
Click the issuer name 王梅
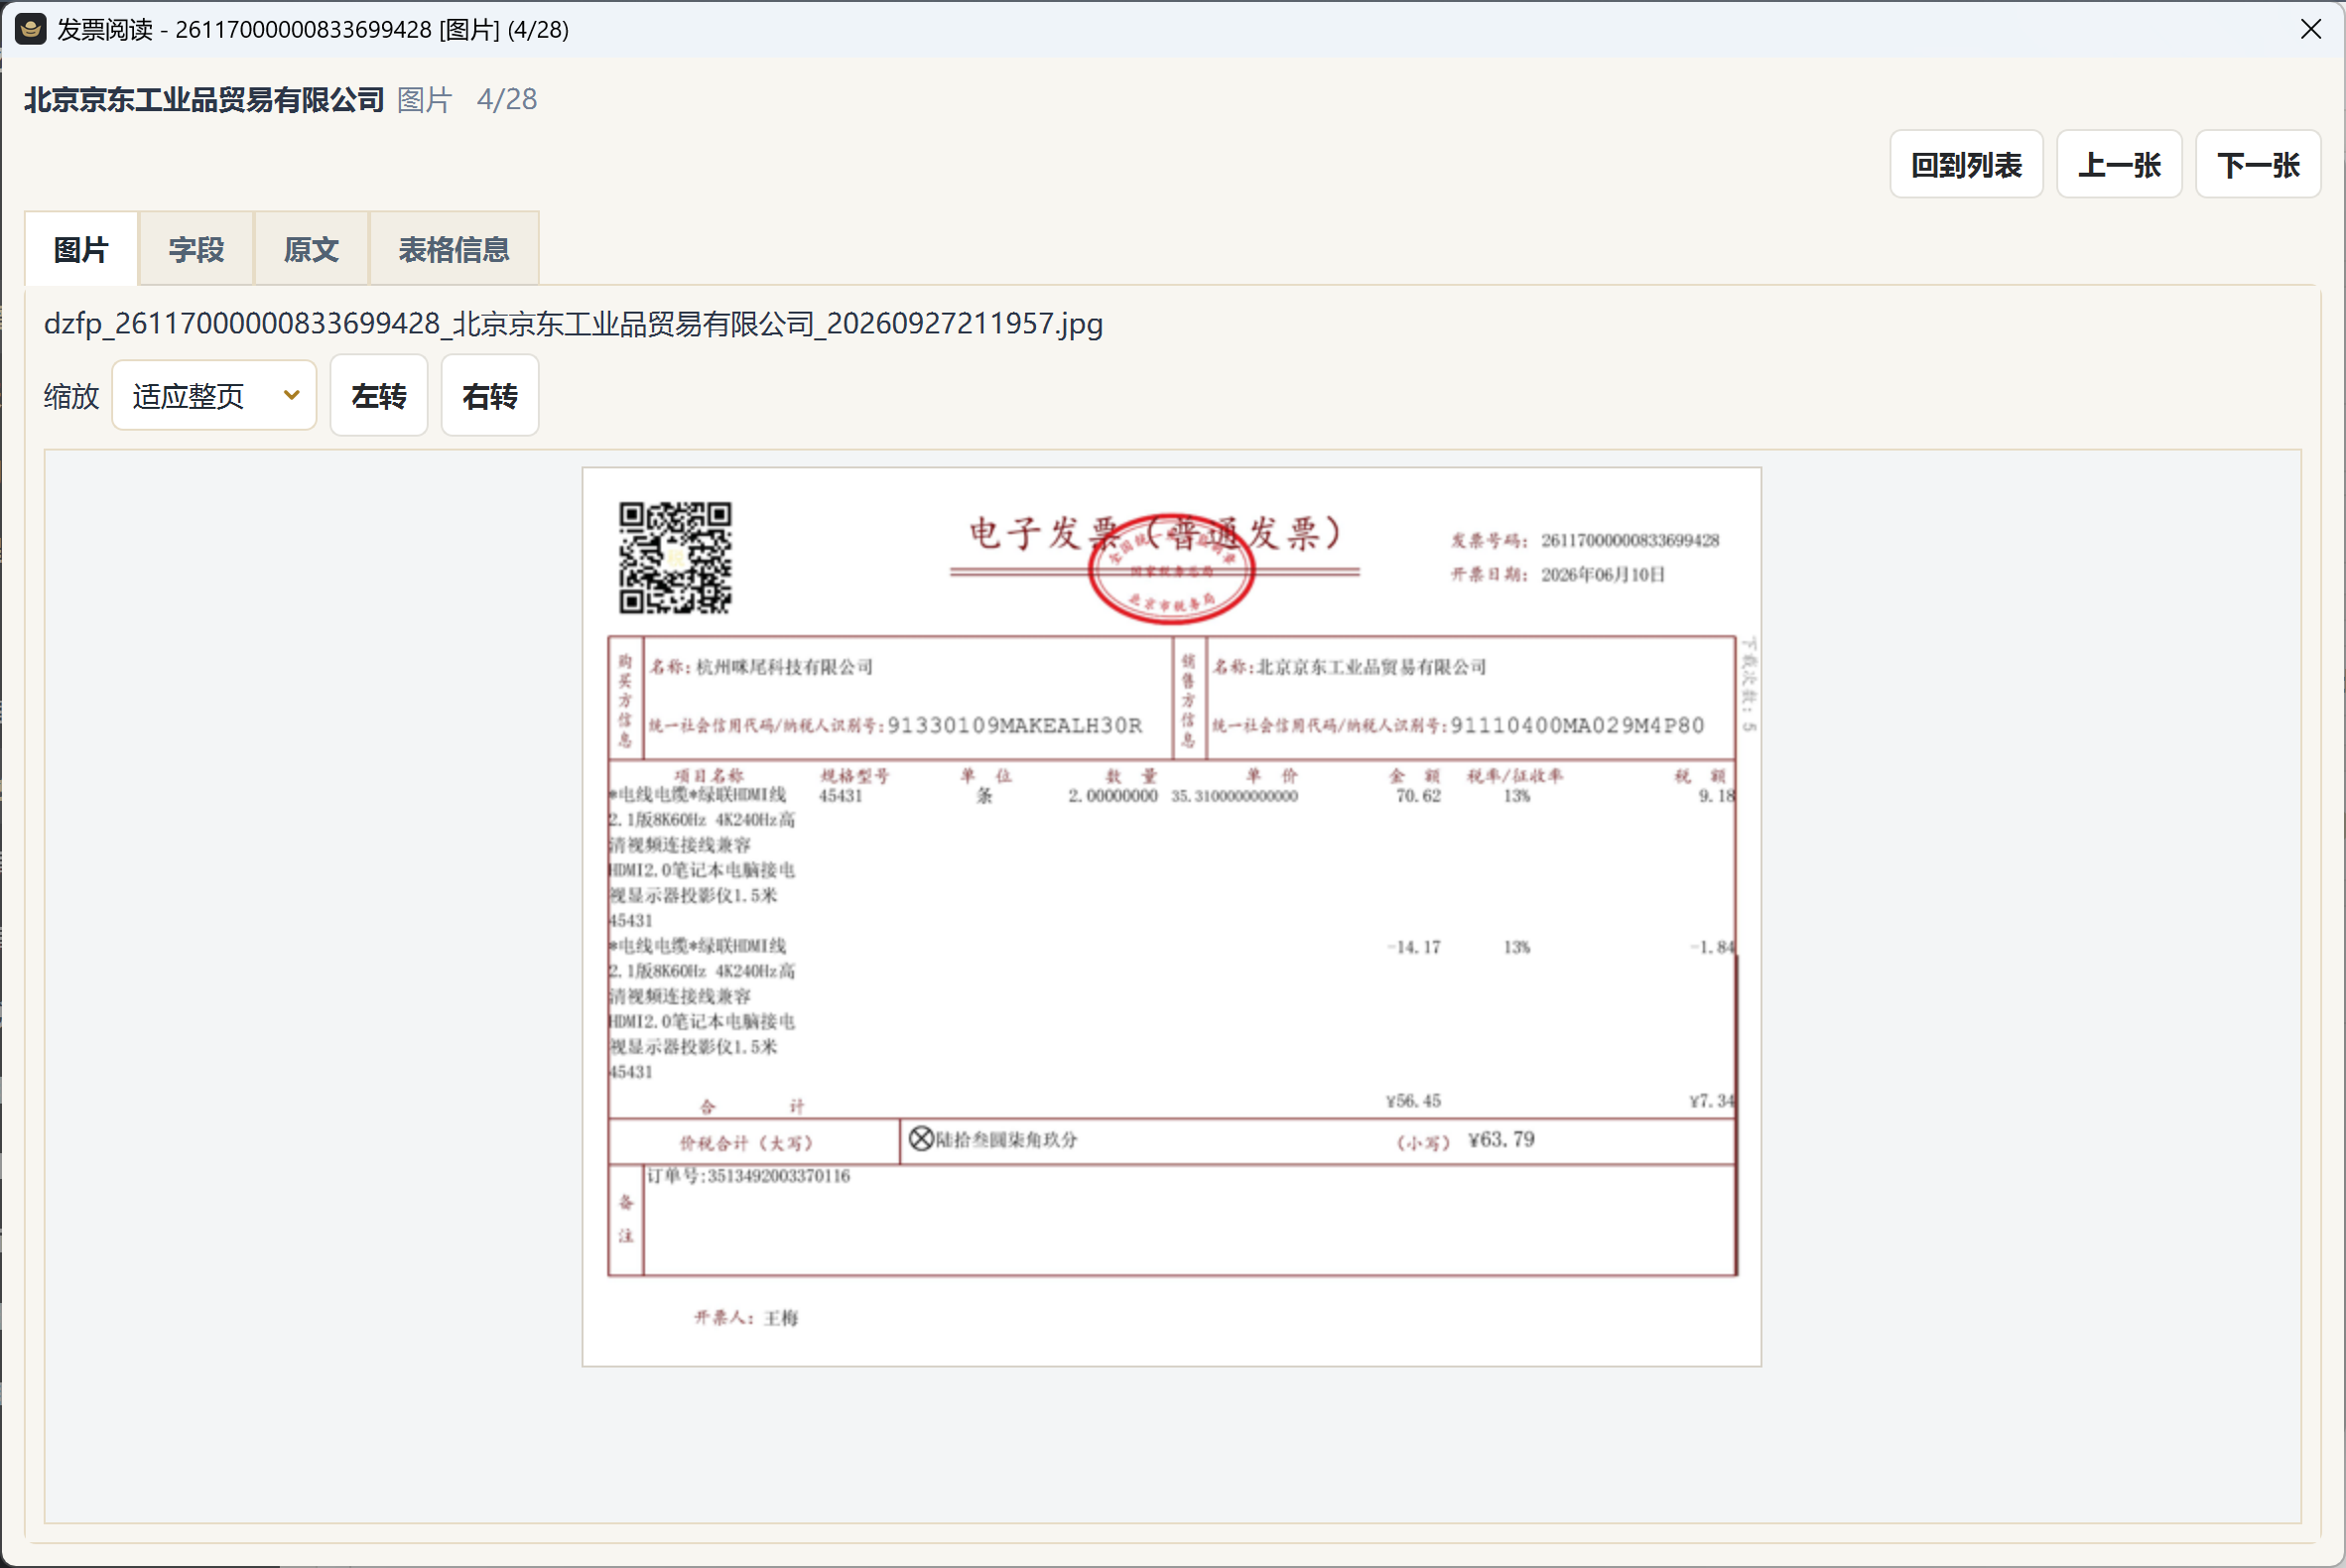tap(781, 1318)
